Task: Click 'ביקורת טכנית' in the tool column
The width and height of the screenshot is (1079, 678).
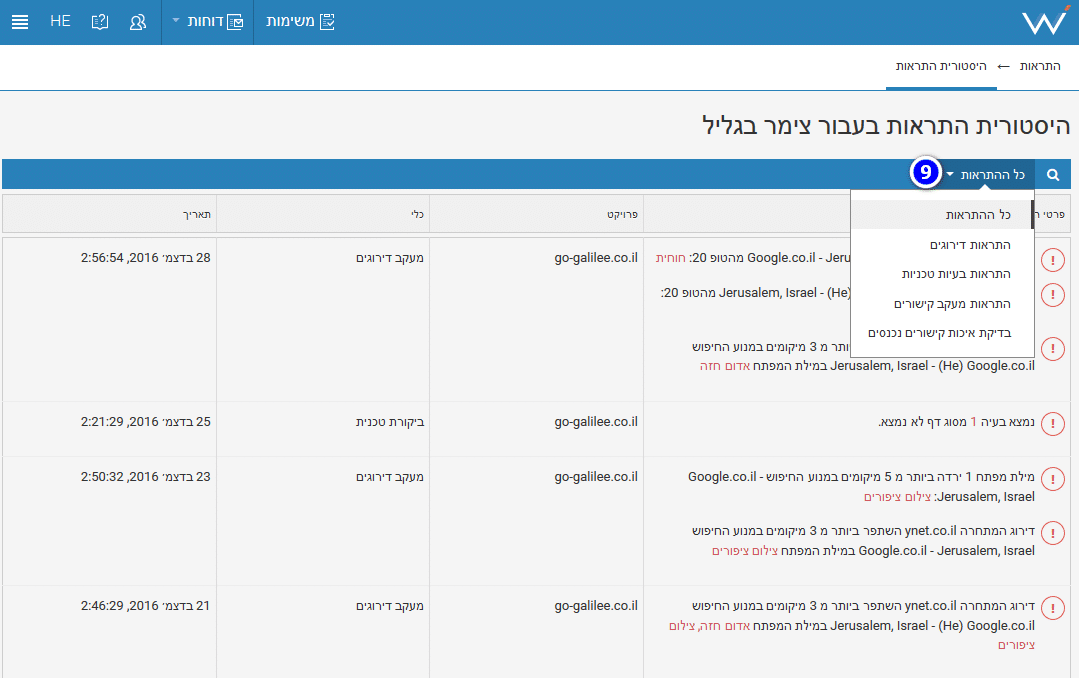Action: click(x=389, y=422)
